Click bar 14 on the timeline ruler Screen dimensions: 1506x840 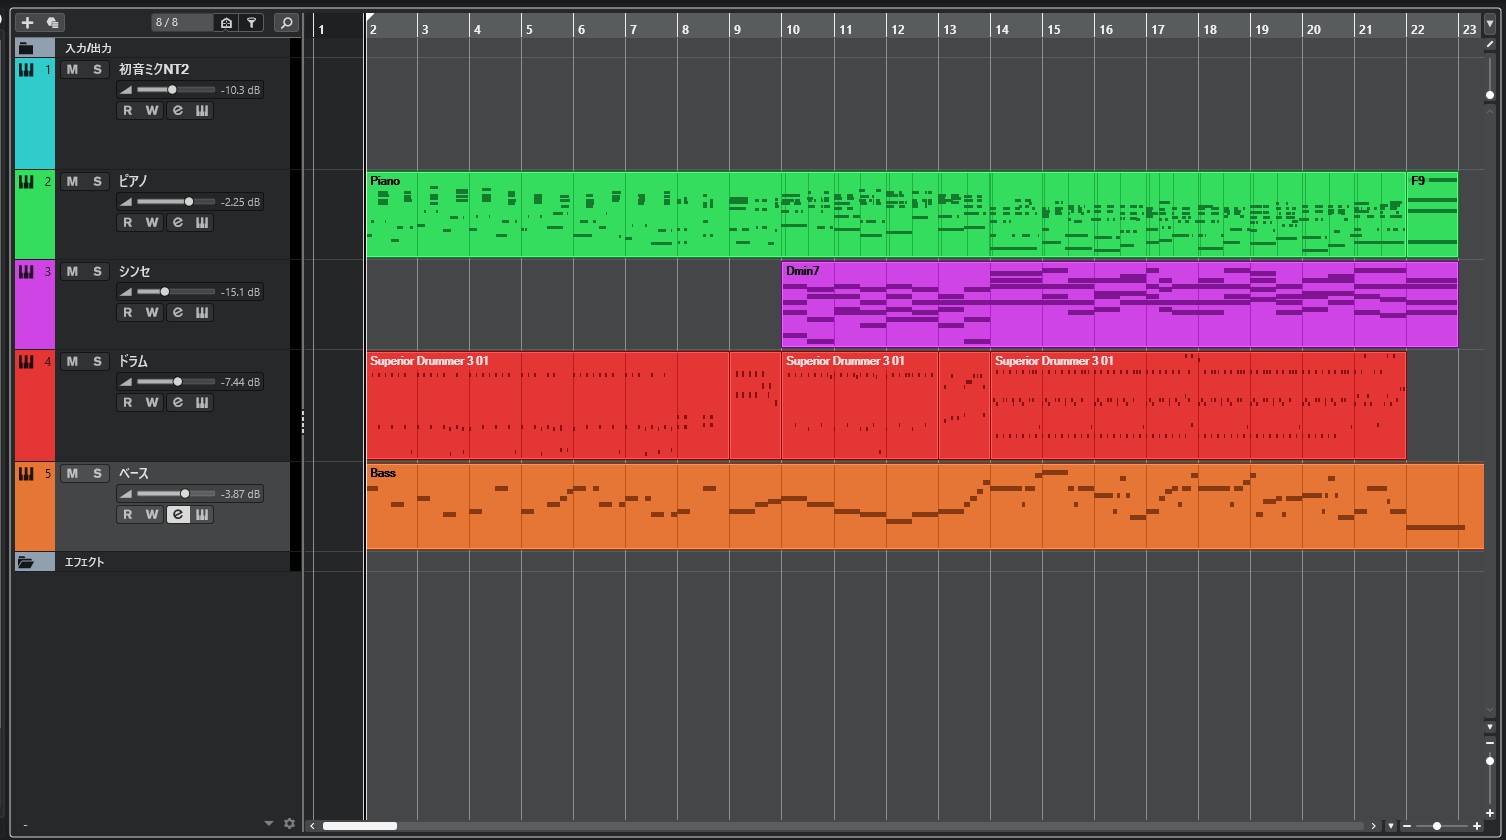pos(1002,29)
